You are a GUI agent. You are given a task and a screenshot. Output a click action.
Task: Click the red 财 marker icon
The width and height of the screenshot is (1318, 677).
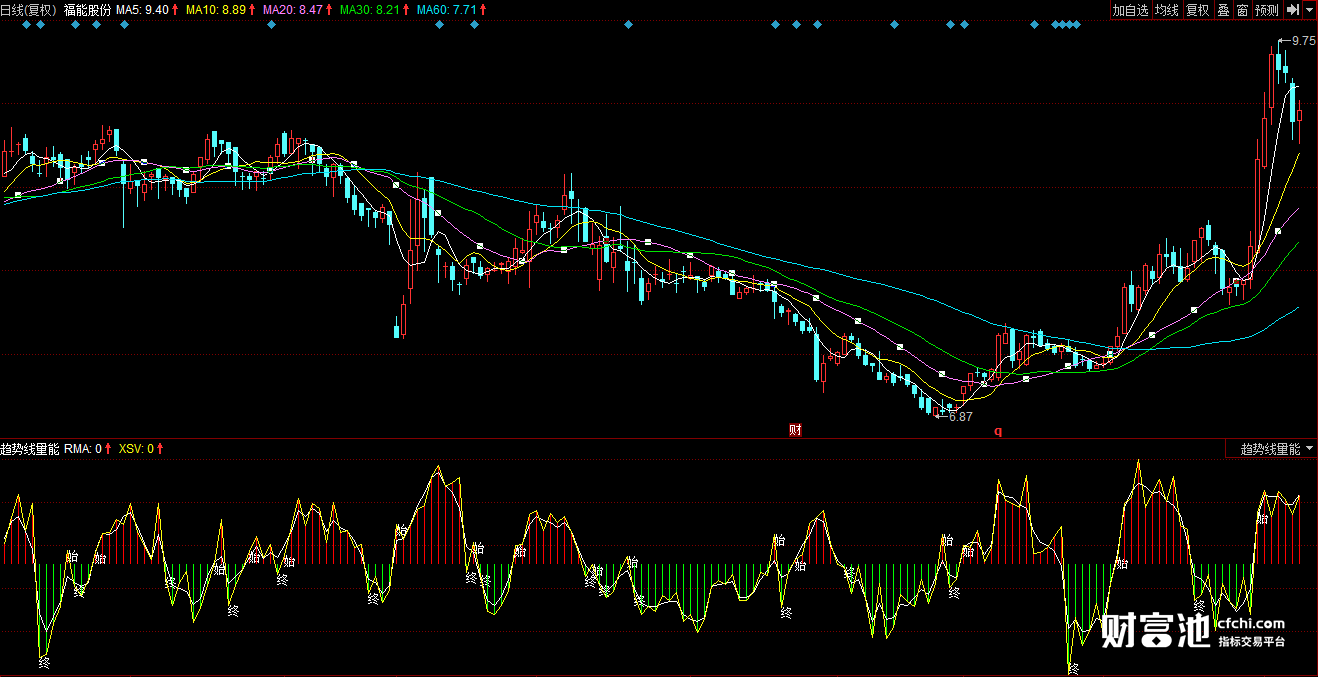click(x=795, y=431)
